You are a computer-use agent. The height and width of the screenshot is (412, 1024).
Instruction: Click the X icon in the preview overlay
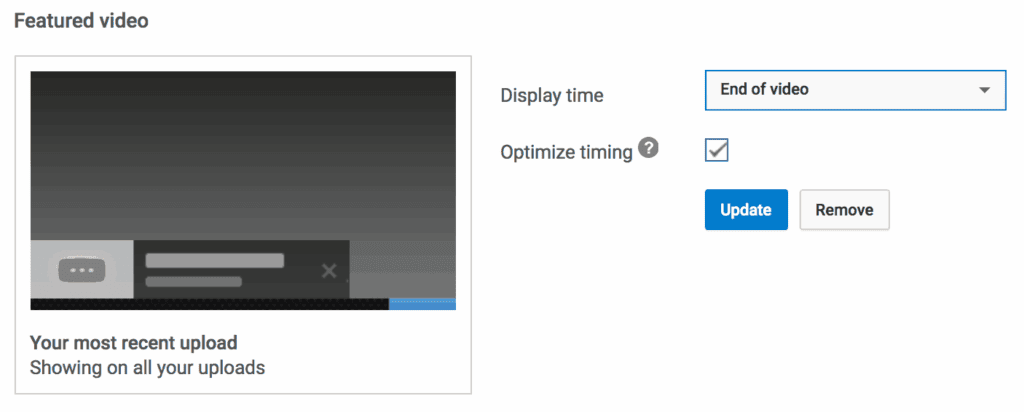click(329, 271)
